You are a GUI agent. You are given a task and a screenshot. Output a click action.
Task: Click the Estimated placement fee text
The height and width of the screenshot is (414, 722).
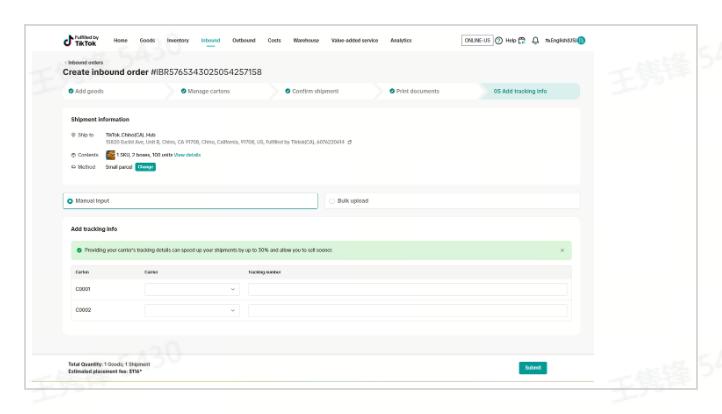(x=105, y=372)
